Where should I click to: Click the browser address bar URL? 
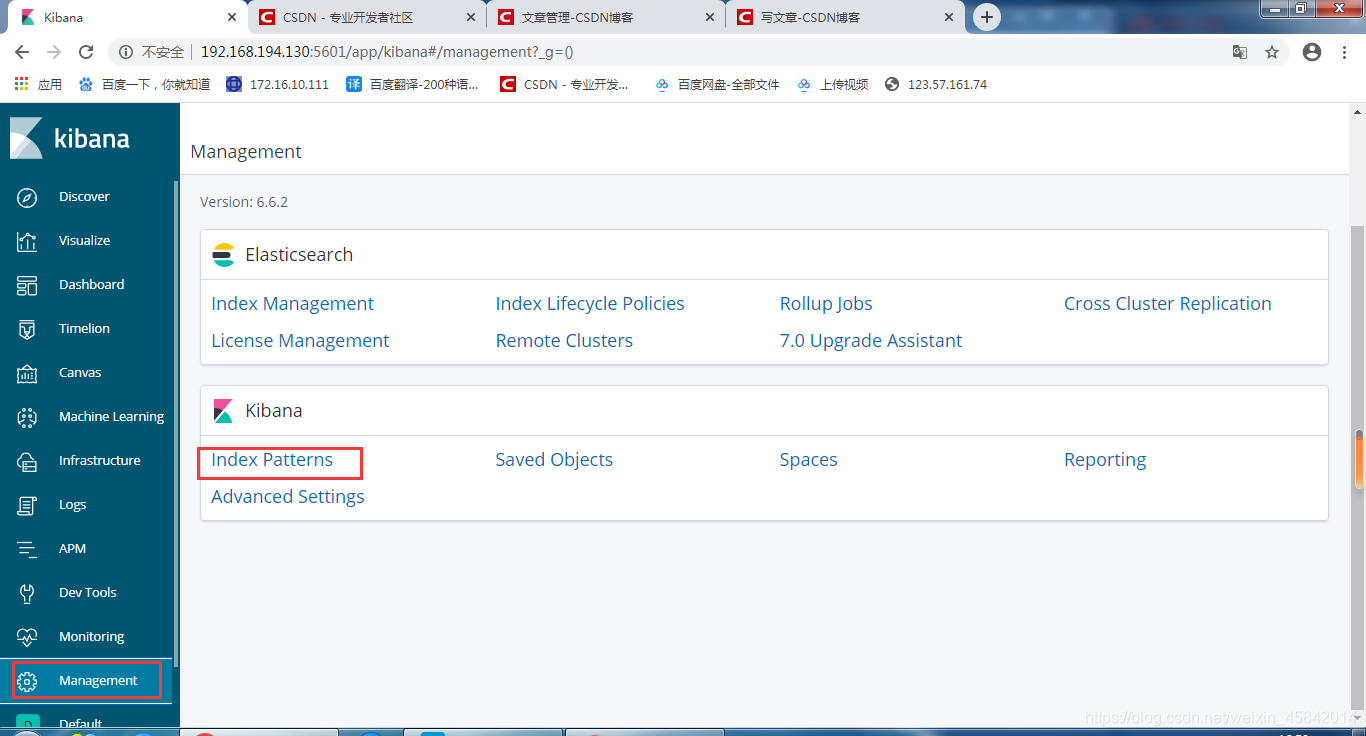tap(387, 52)
